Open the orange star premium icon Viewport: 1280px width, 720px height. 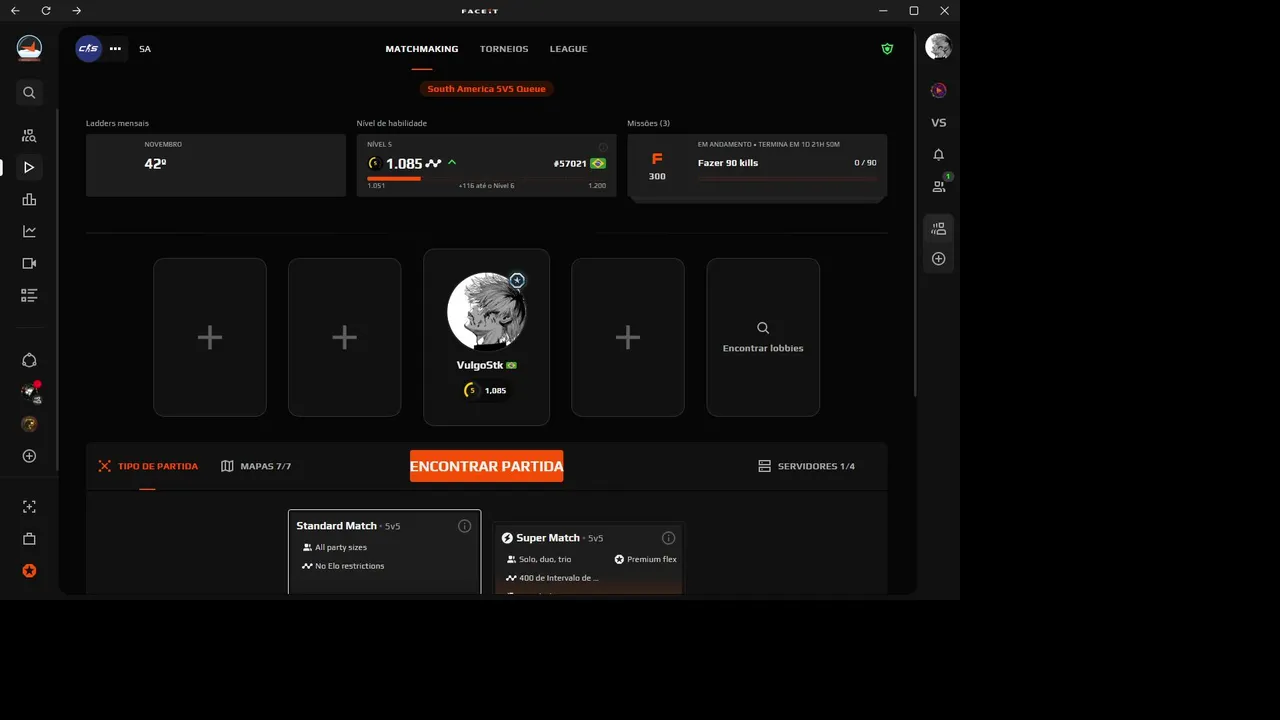tap(29, 571)
